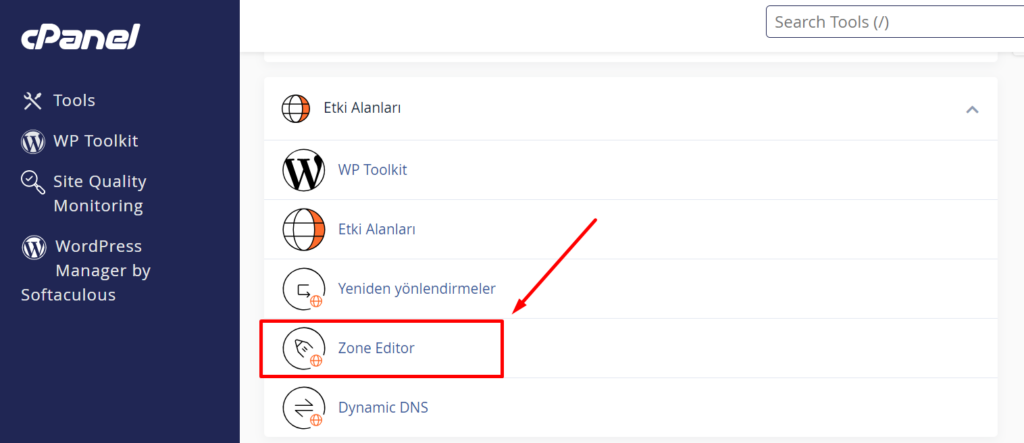The height and width of the screenshot is (443, 1024).
Task: Click the WordPress Manager by Softaculous icon
Action: (33, 247)
